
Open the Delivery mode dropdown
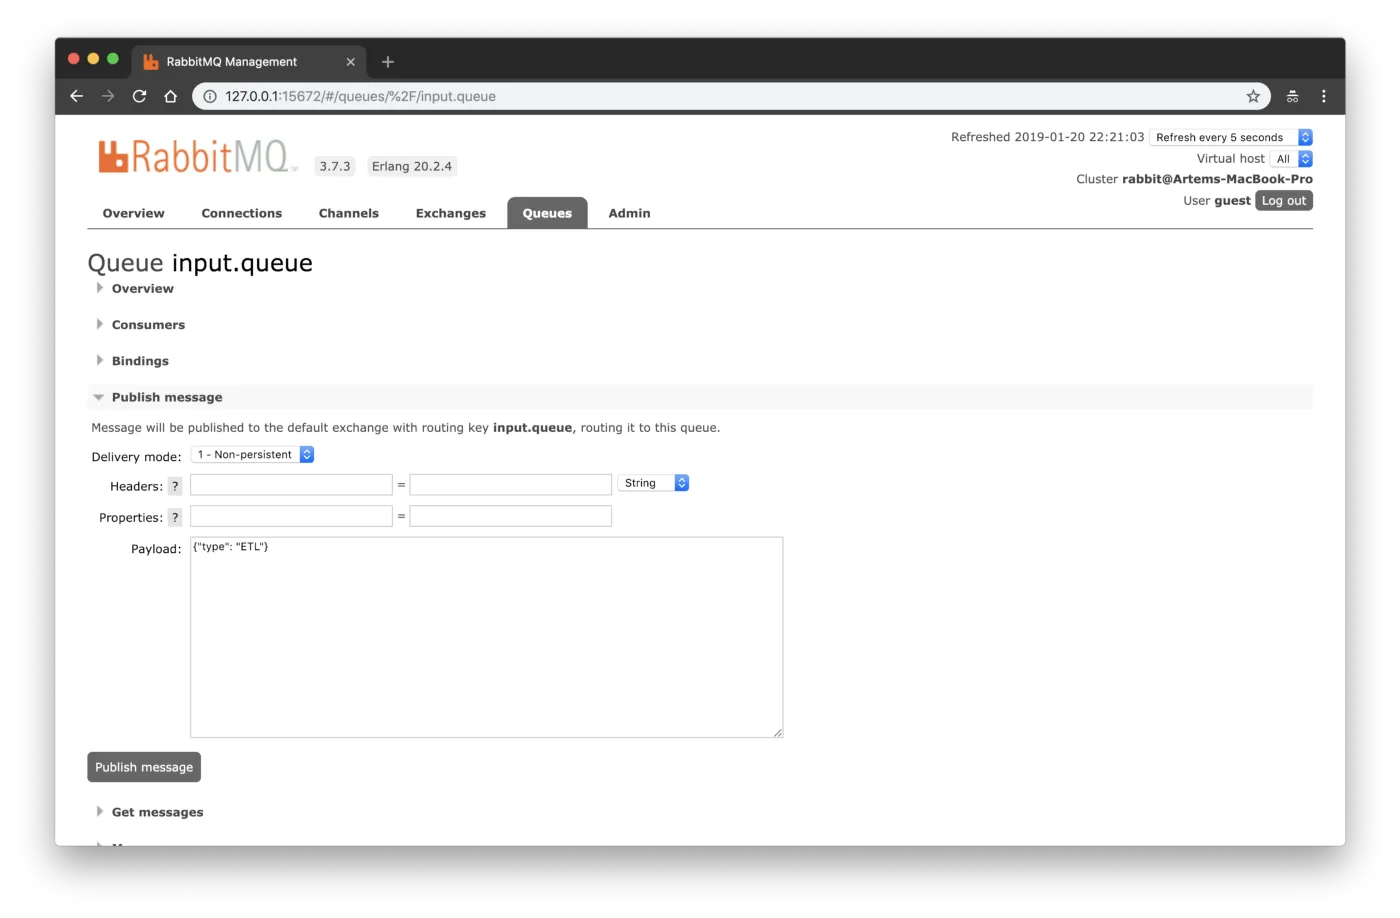pos(252,455)
